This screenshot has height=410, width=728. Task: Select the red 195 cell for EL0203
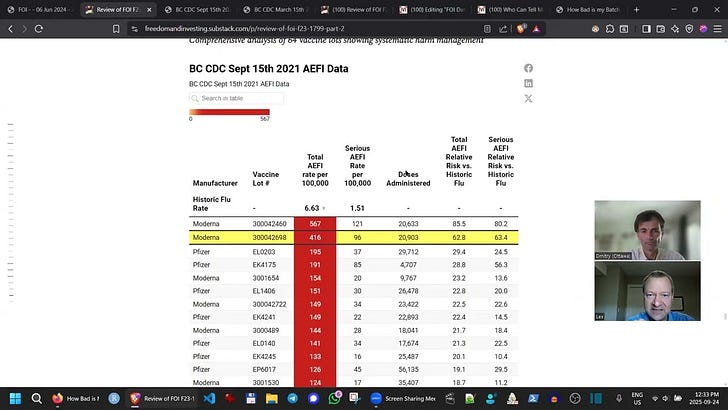tap(315, 252)
